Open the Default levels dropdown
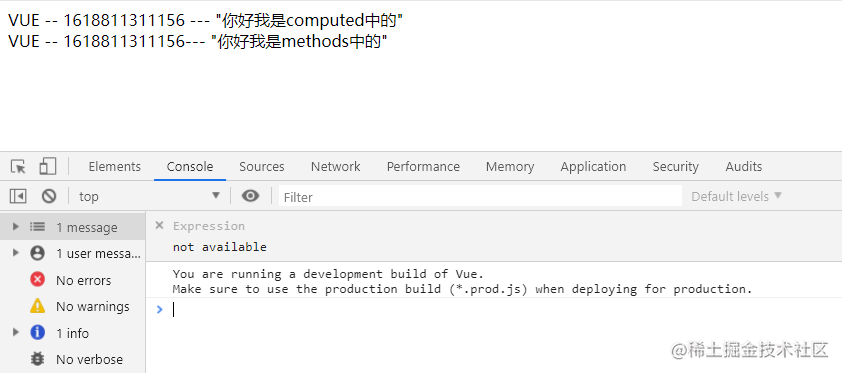Viewport: 842px width, 373px height. click(x=736, y=196)
